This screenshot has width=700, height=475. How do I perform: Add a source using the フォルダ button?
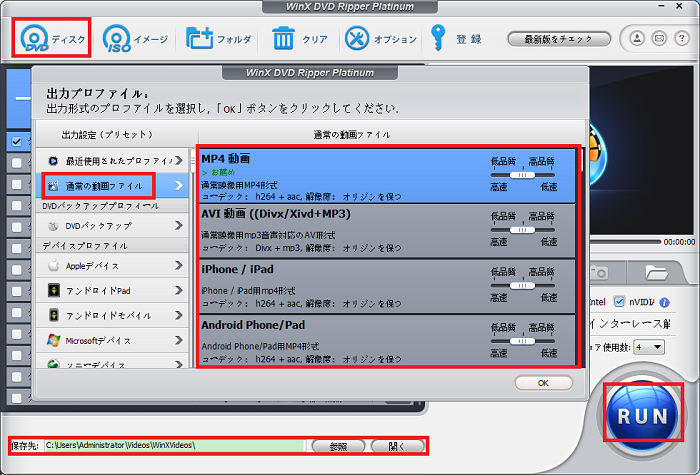(x=219, y=38)
